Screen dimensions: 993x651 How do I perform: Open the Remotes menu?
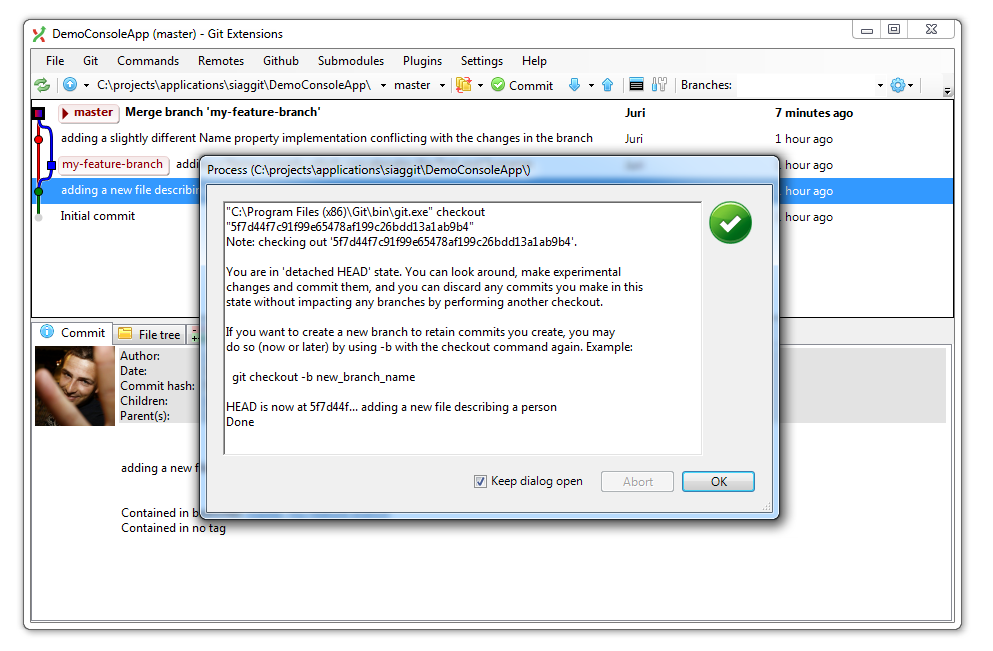[x=221, y=61]
